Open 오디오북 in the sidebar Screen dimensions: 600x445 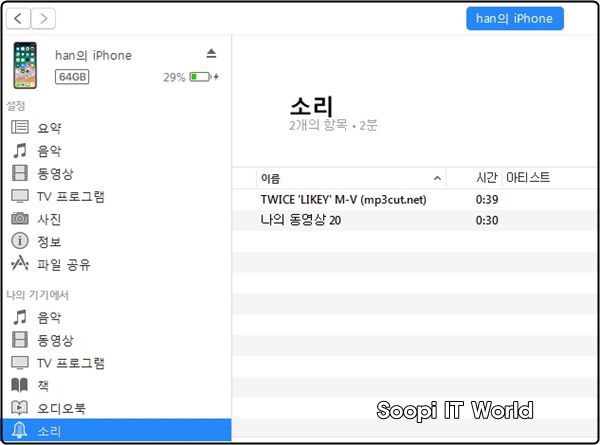[x=61, y=409]
